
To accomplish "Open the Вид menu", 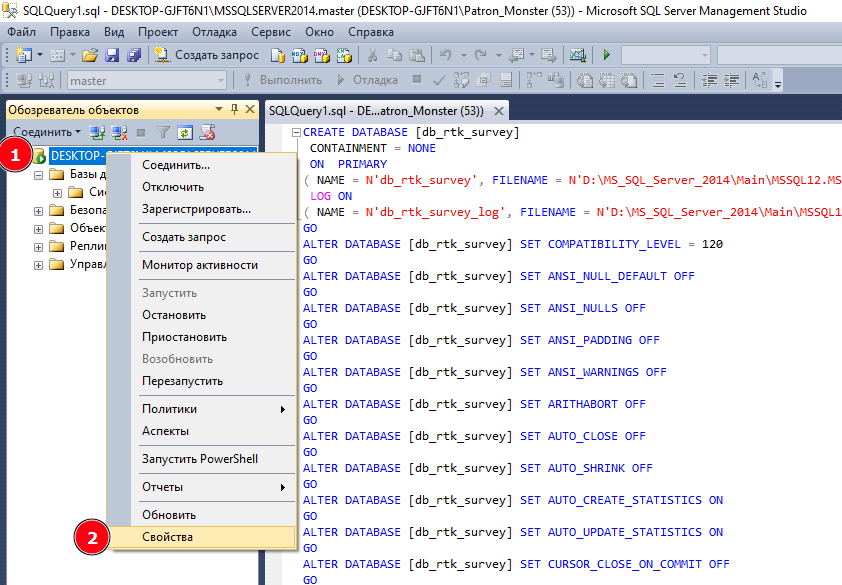I will pos(114,32).
